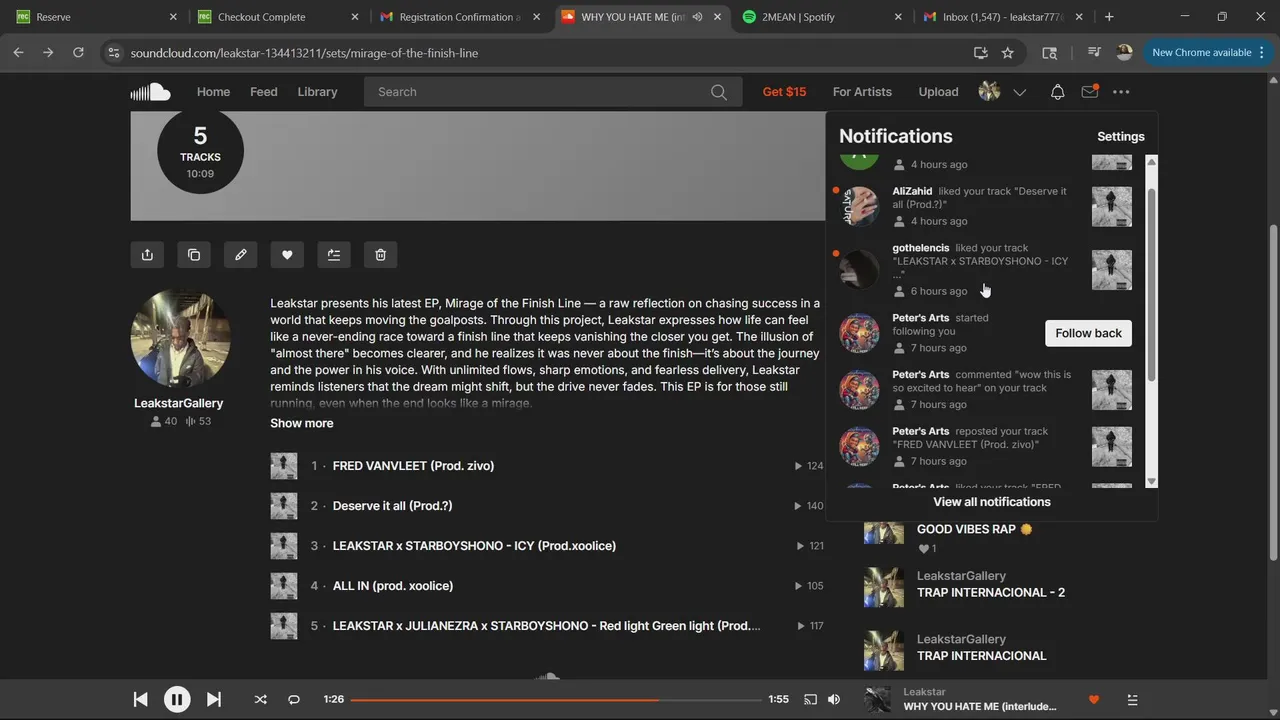Click the Get $15 link

point(784,92)
